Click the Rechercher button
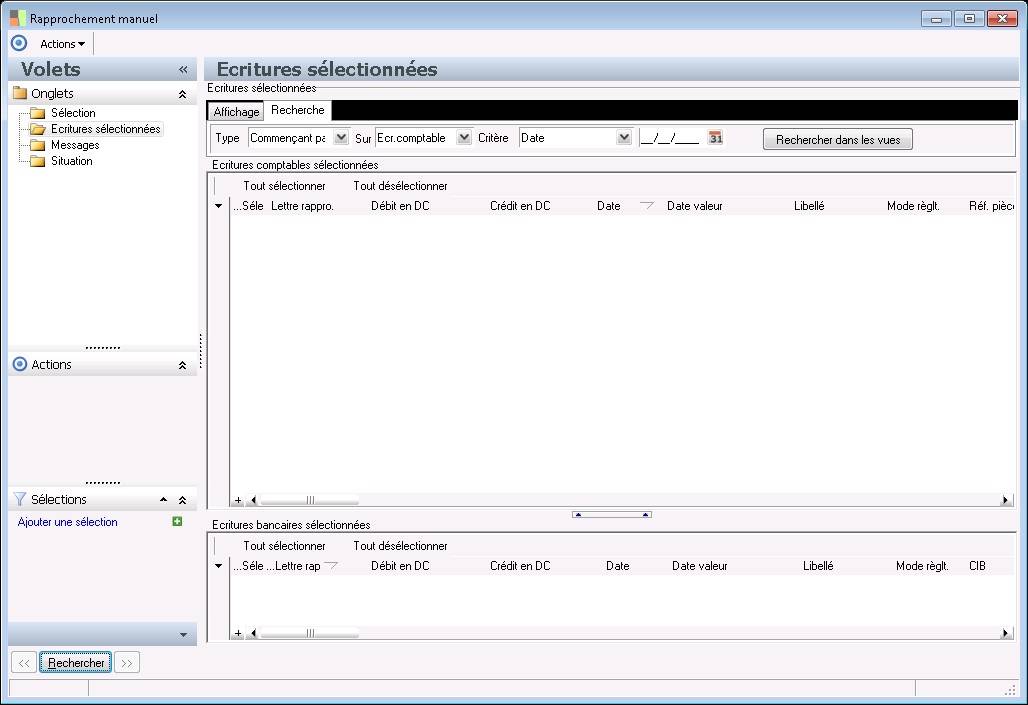Image resolution: width=1028 pixels, height=705 pixels. (x=75, y=663)
